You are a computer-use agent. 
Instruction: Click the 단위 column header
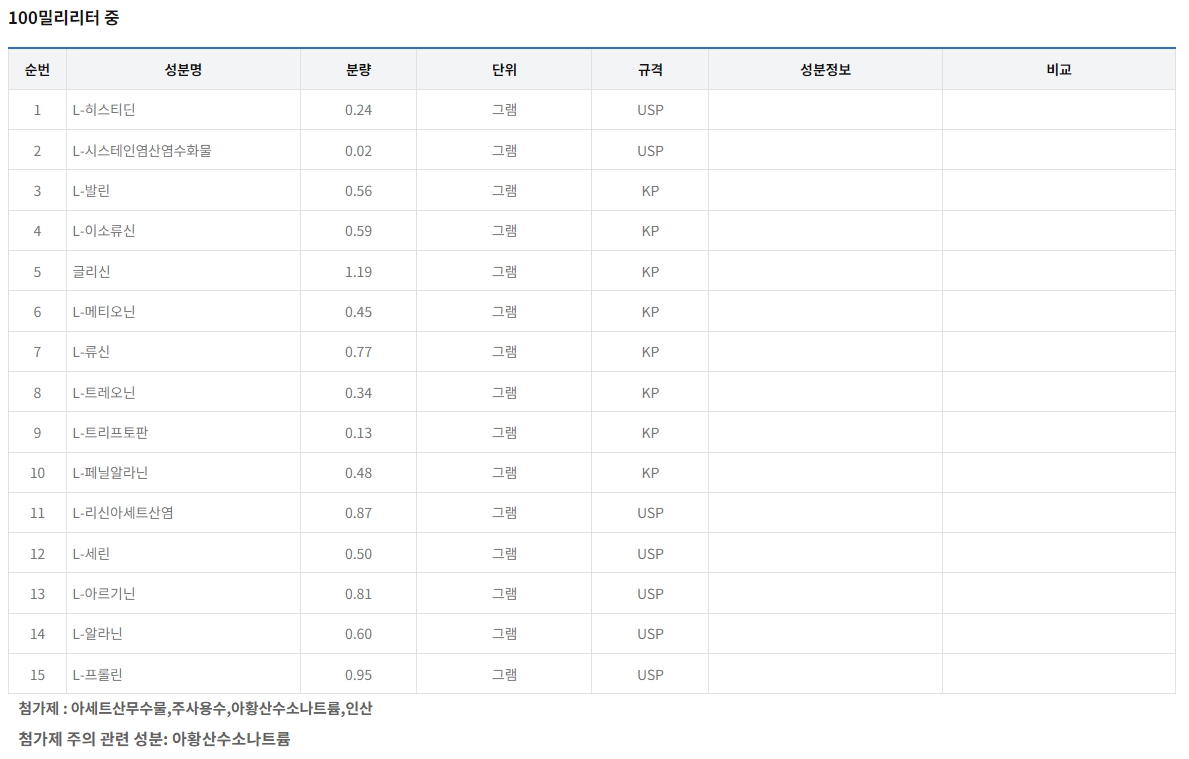[x=503, y=69]
